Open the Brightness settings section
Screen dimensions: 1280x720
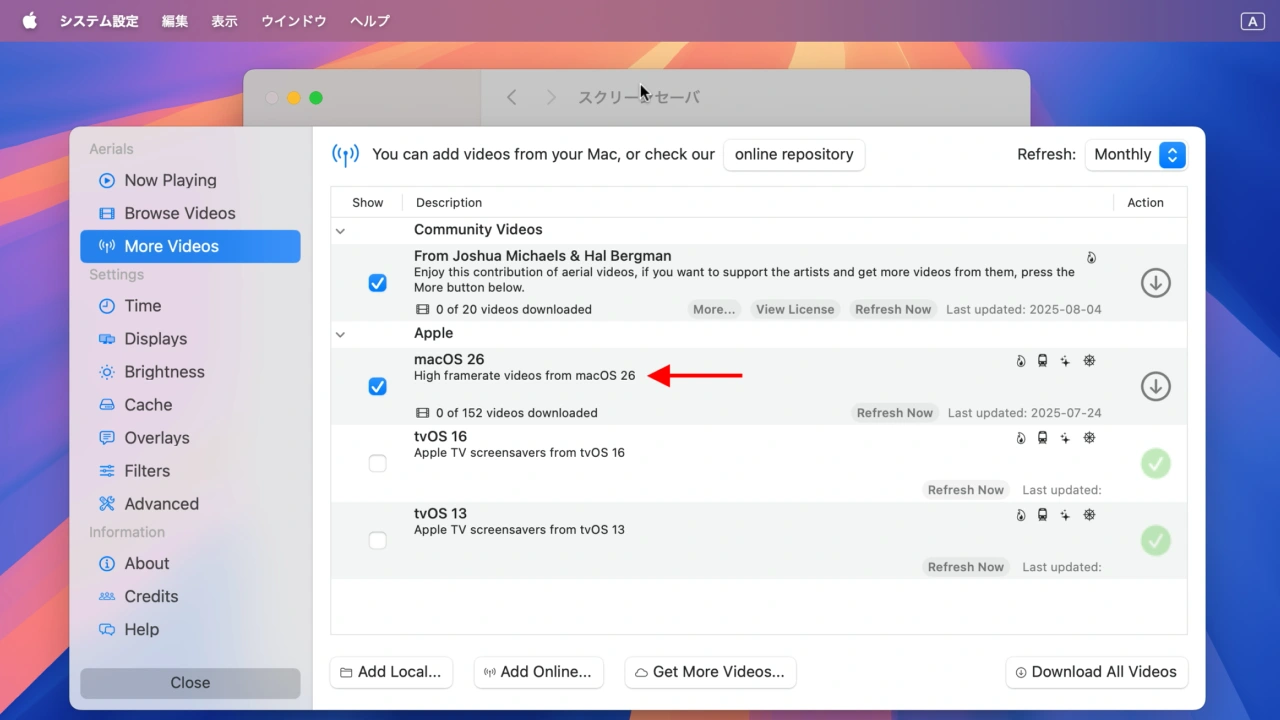[164, 372]
